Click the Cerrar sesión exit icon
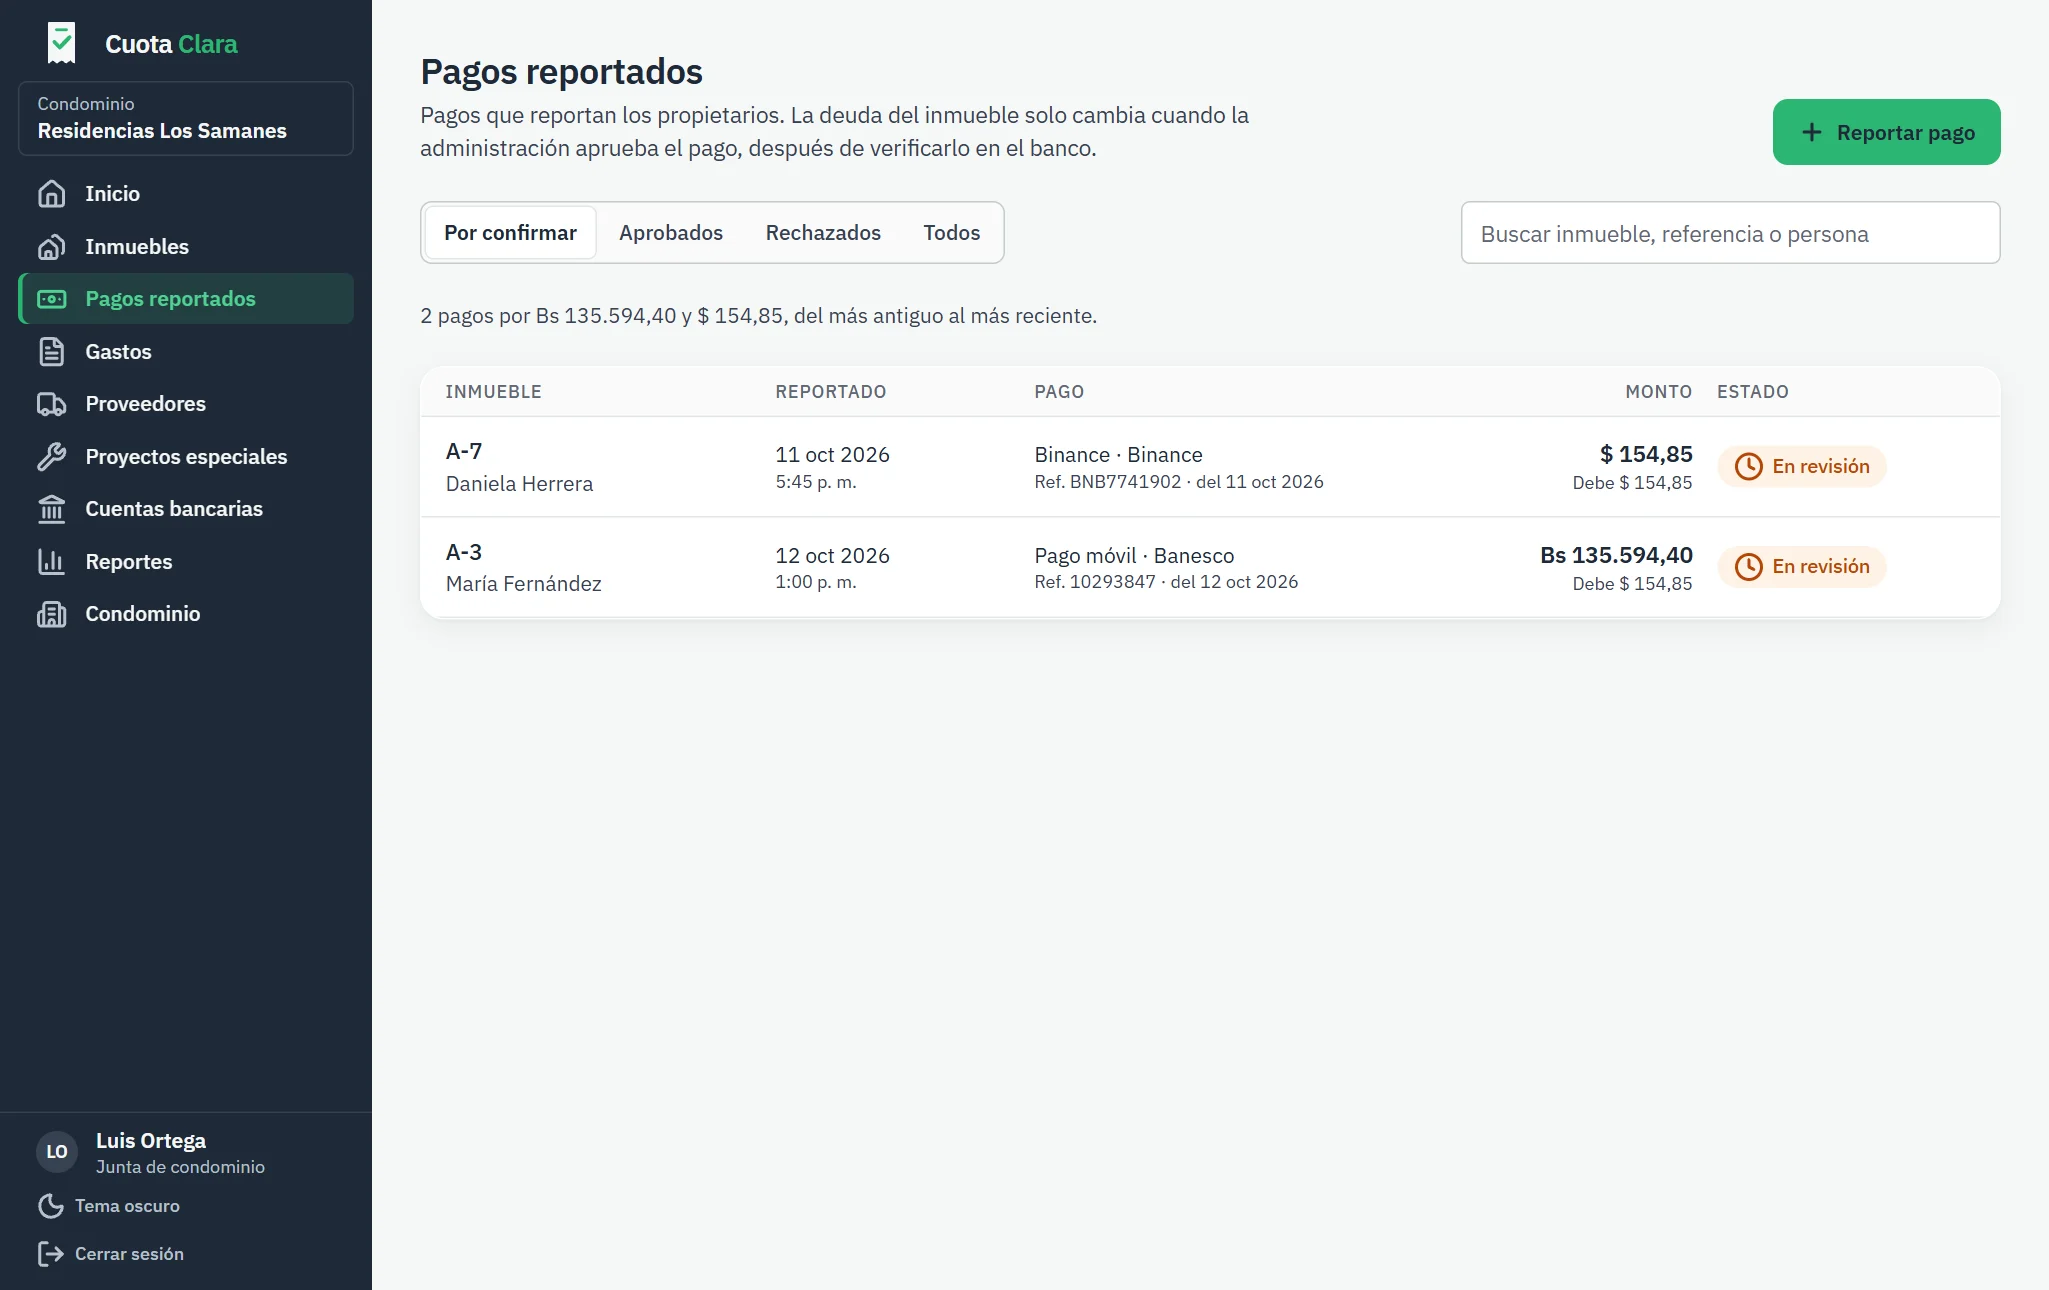The height and width of the screenshot is (1290, 2049). coord(51,1254)
